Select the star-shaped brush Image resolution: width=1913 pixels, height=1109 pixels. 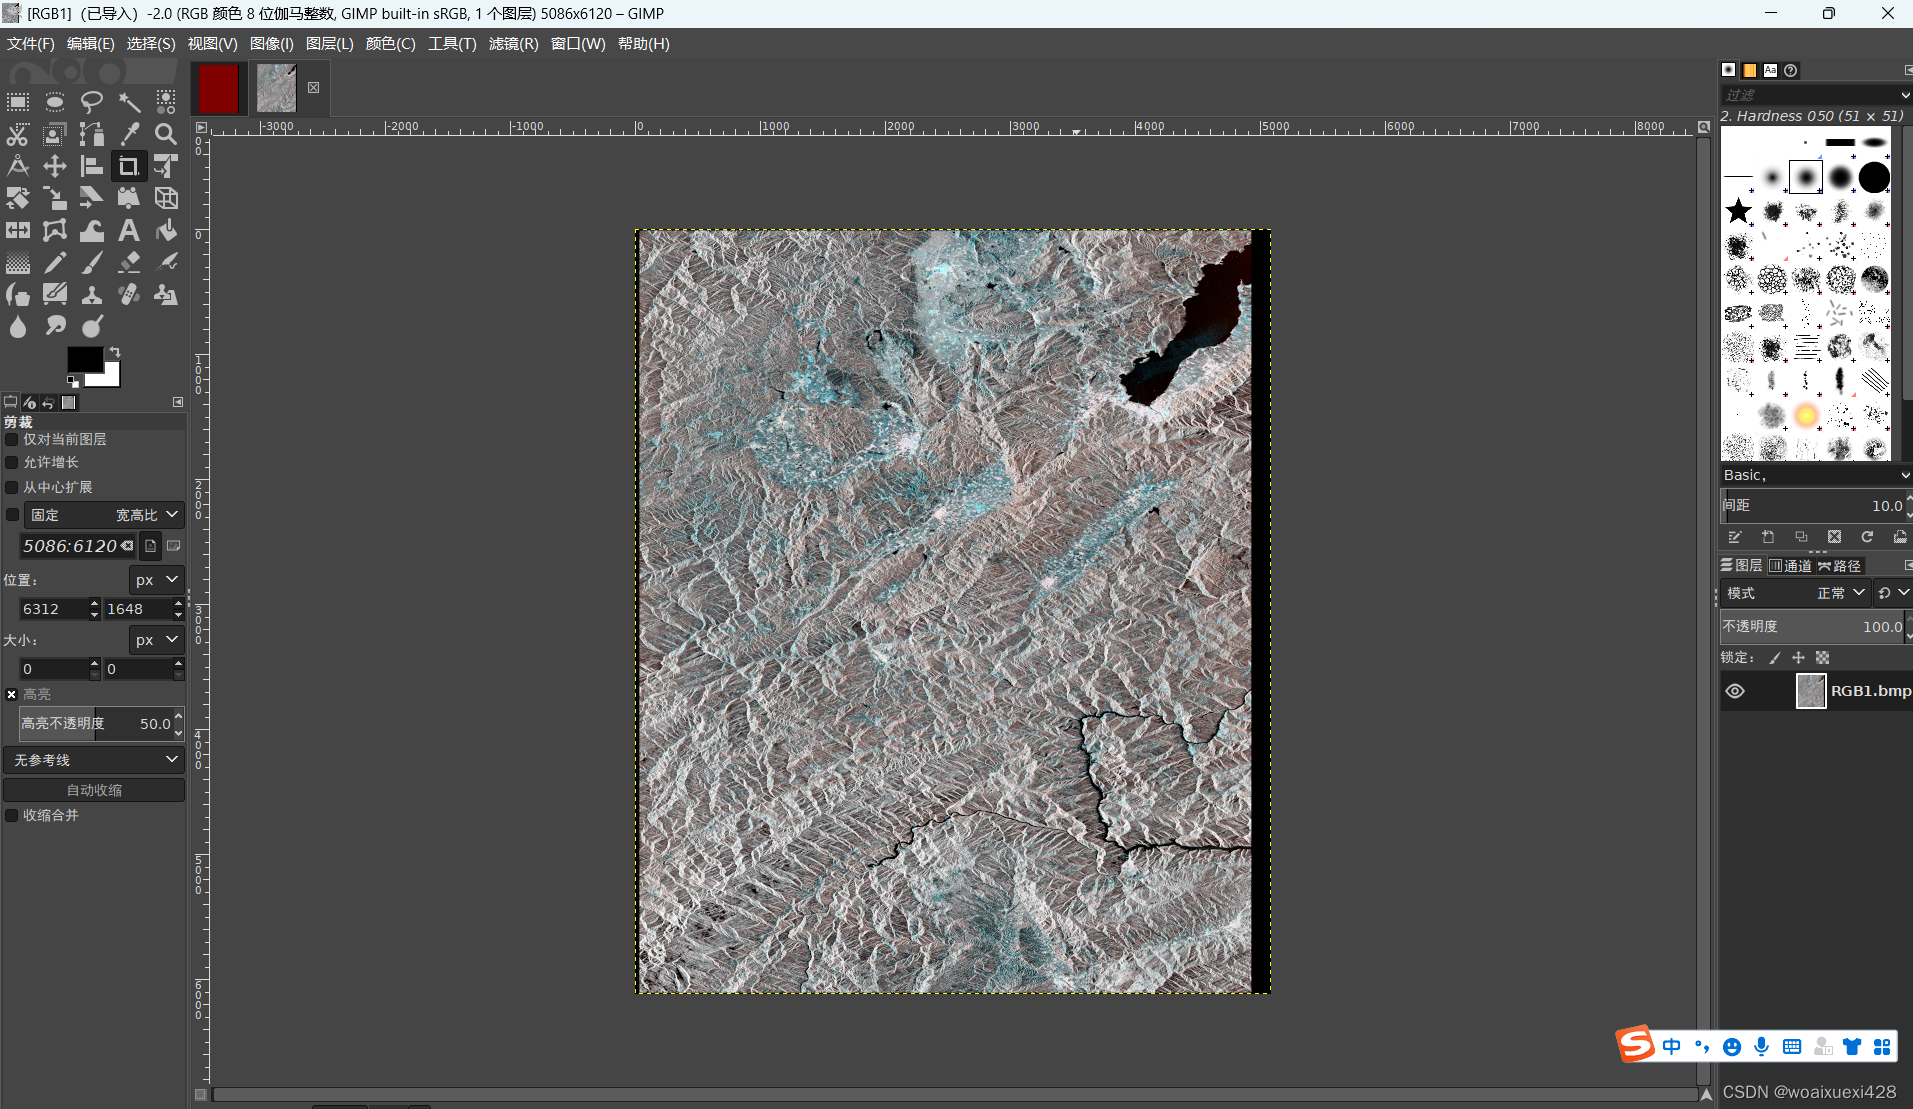pos(1739,211)
